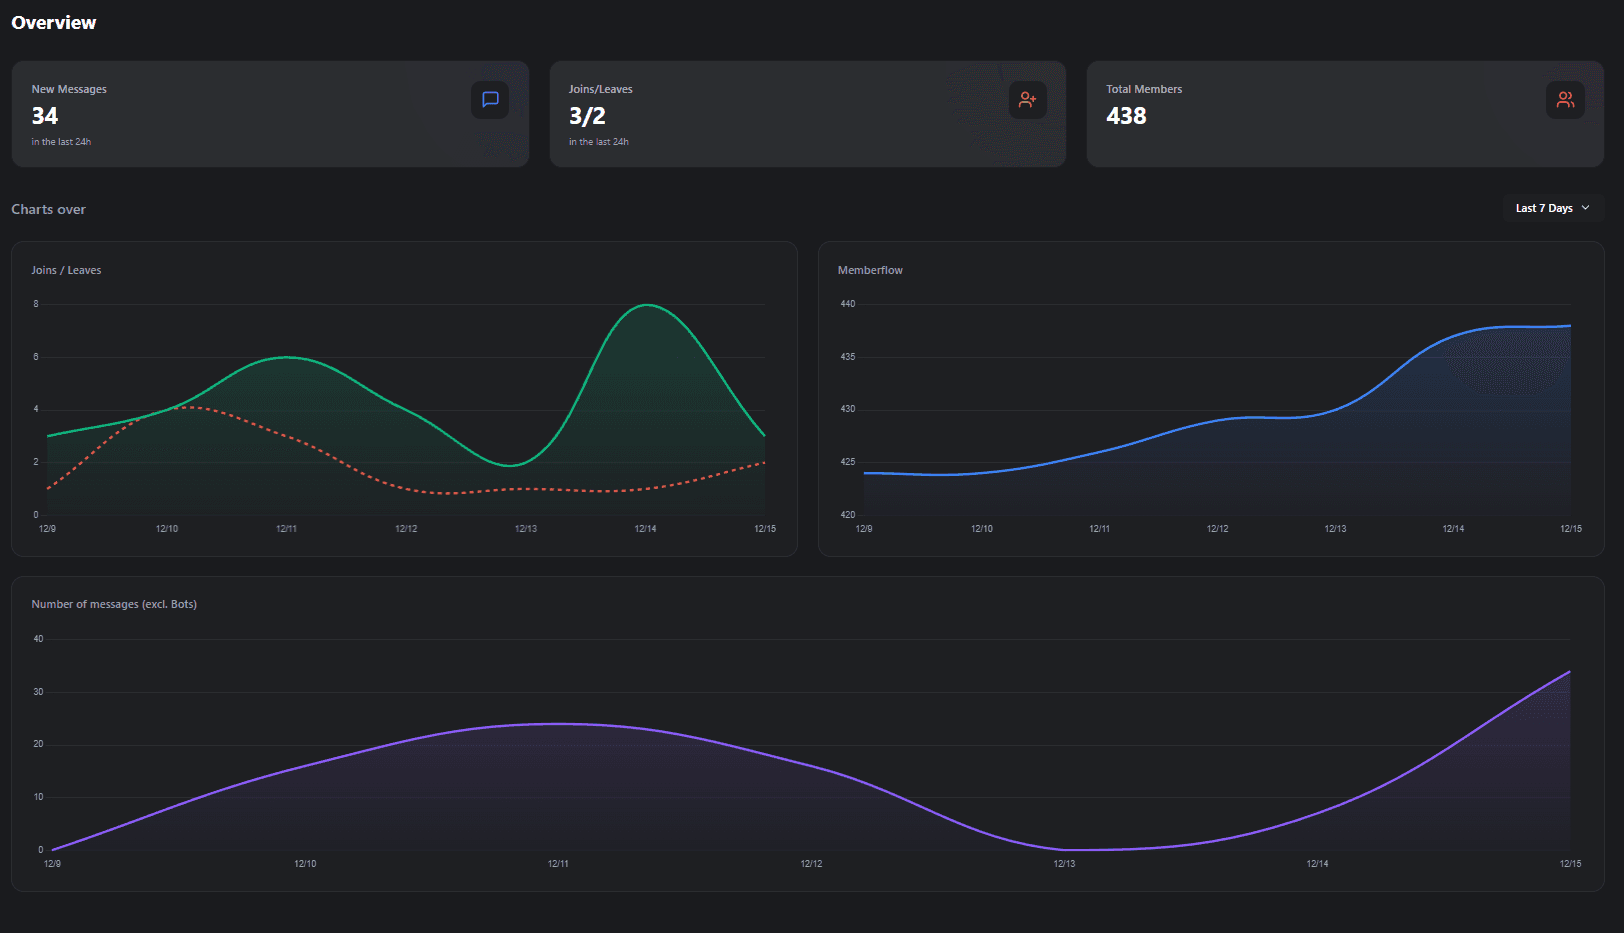Click the user-plus icon in Joins/Leaves card

click(1027, 100)
